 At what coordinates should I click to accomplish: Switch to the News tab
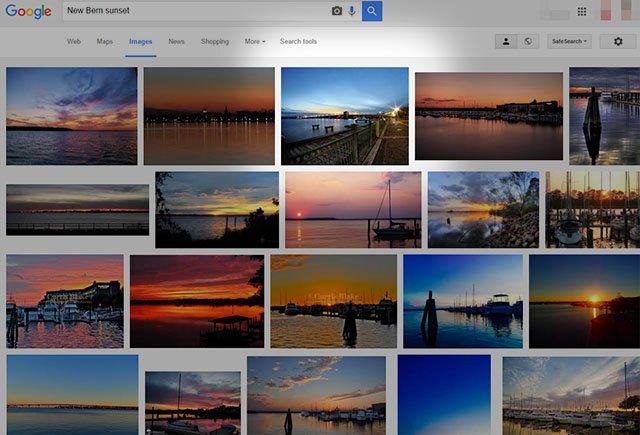176,41
